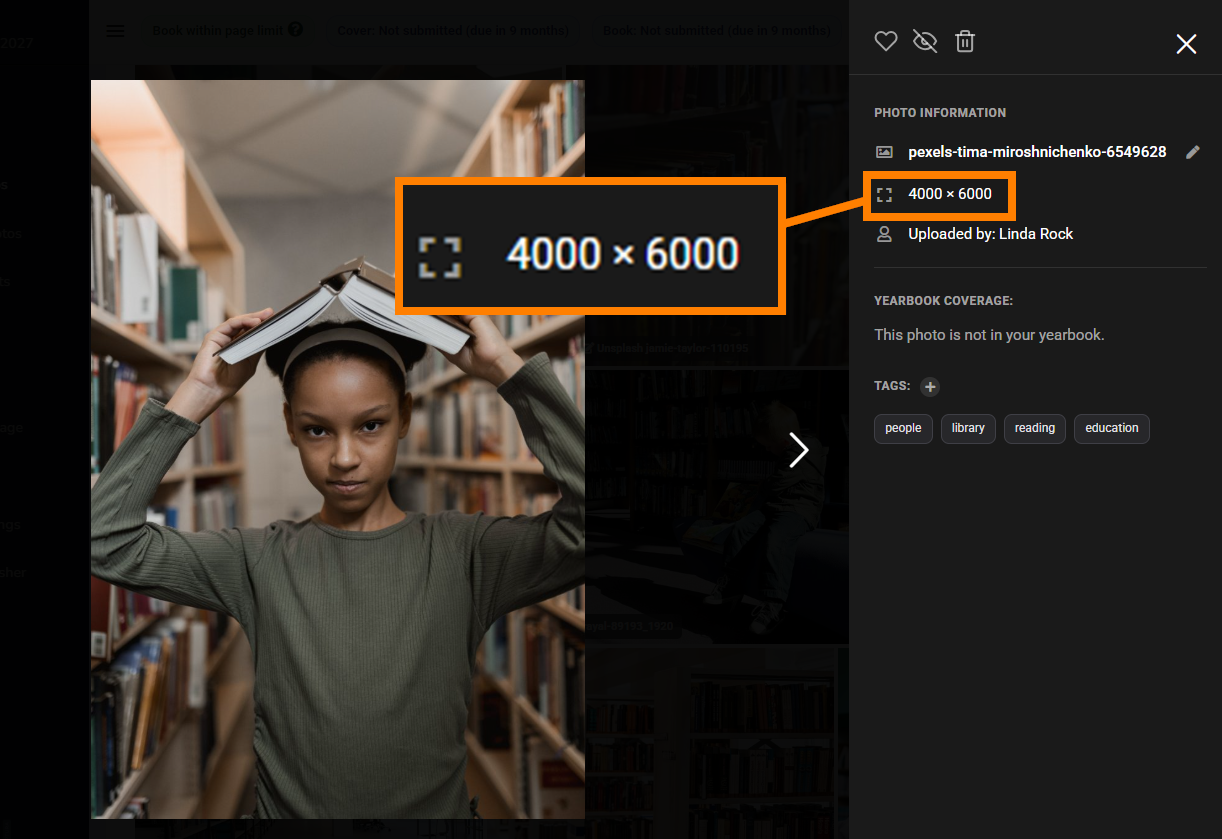This screenshot has width=1222, height=839.
Task: Click Cover: Not submitted status
Action: (x=452, y=31)
